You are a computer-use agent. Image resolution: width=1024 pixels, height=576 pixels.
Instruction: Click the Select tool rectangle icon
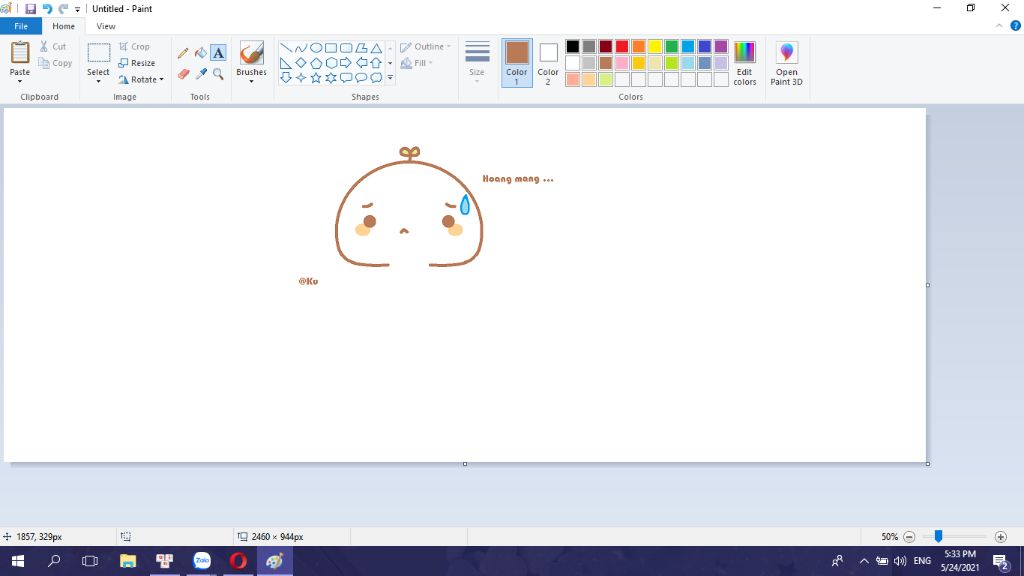[99, 53]
